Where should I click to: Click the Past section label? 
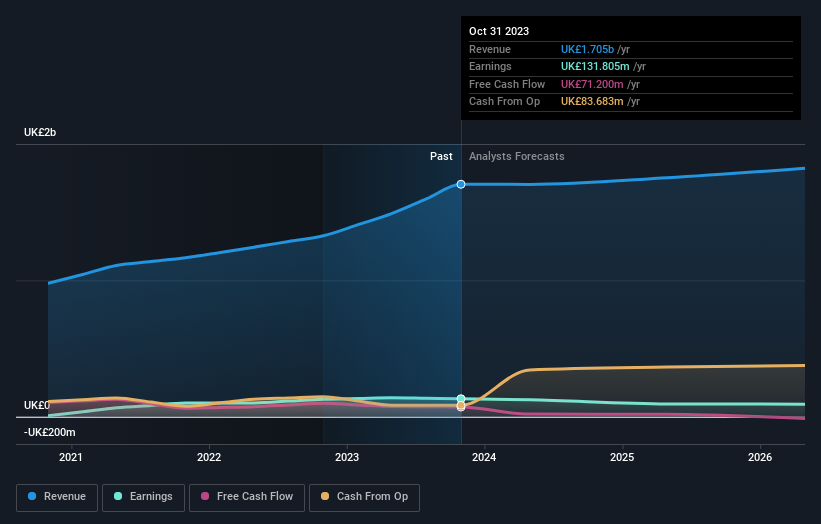[x=441, y=156]
